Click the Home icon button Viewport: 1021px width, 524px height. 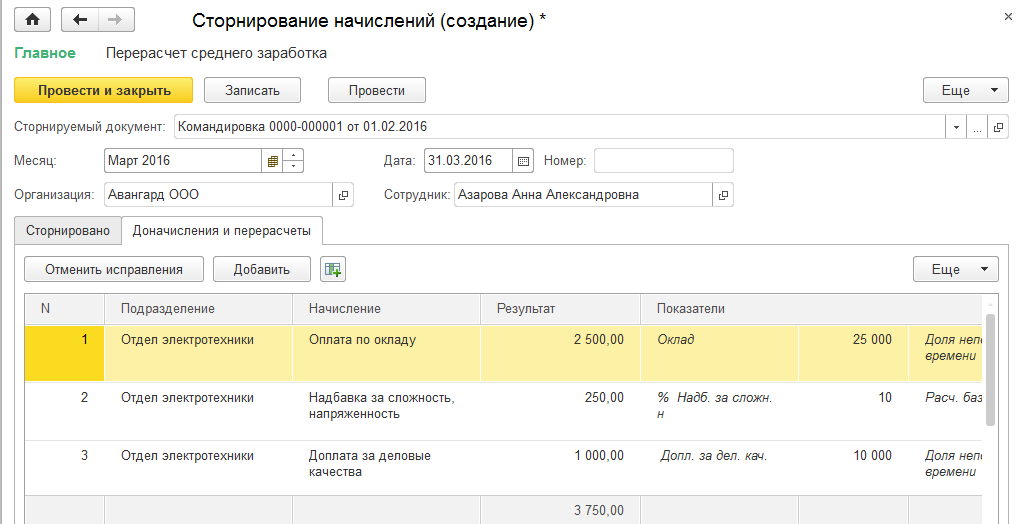tap(33, 20)
